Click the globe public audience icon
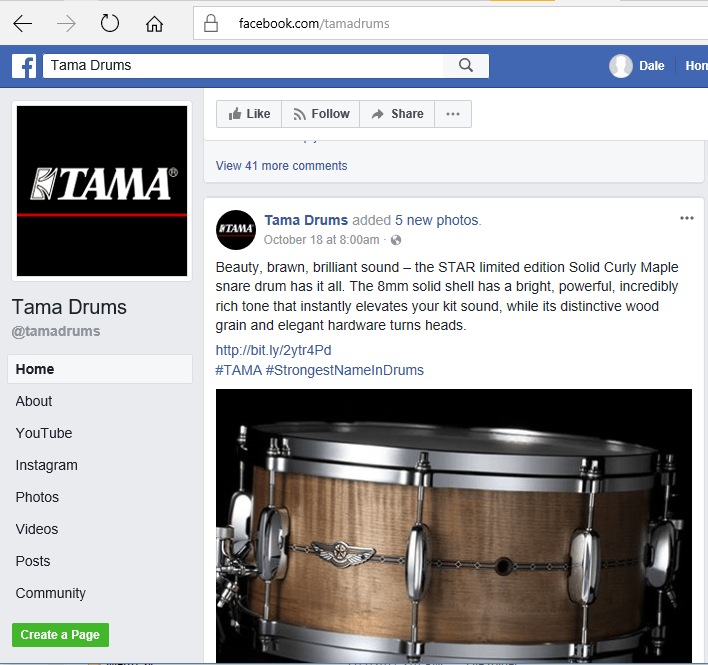Viewport: 708px width, 665px height. click(396, 240)
